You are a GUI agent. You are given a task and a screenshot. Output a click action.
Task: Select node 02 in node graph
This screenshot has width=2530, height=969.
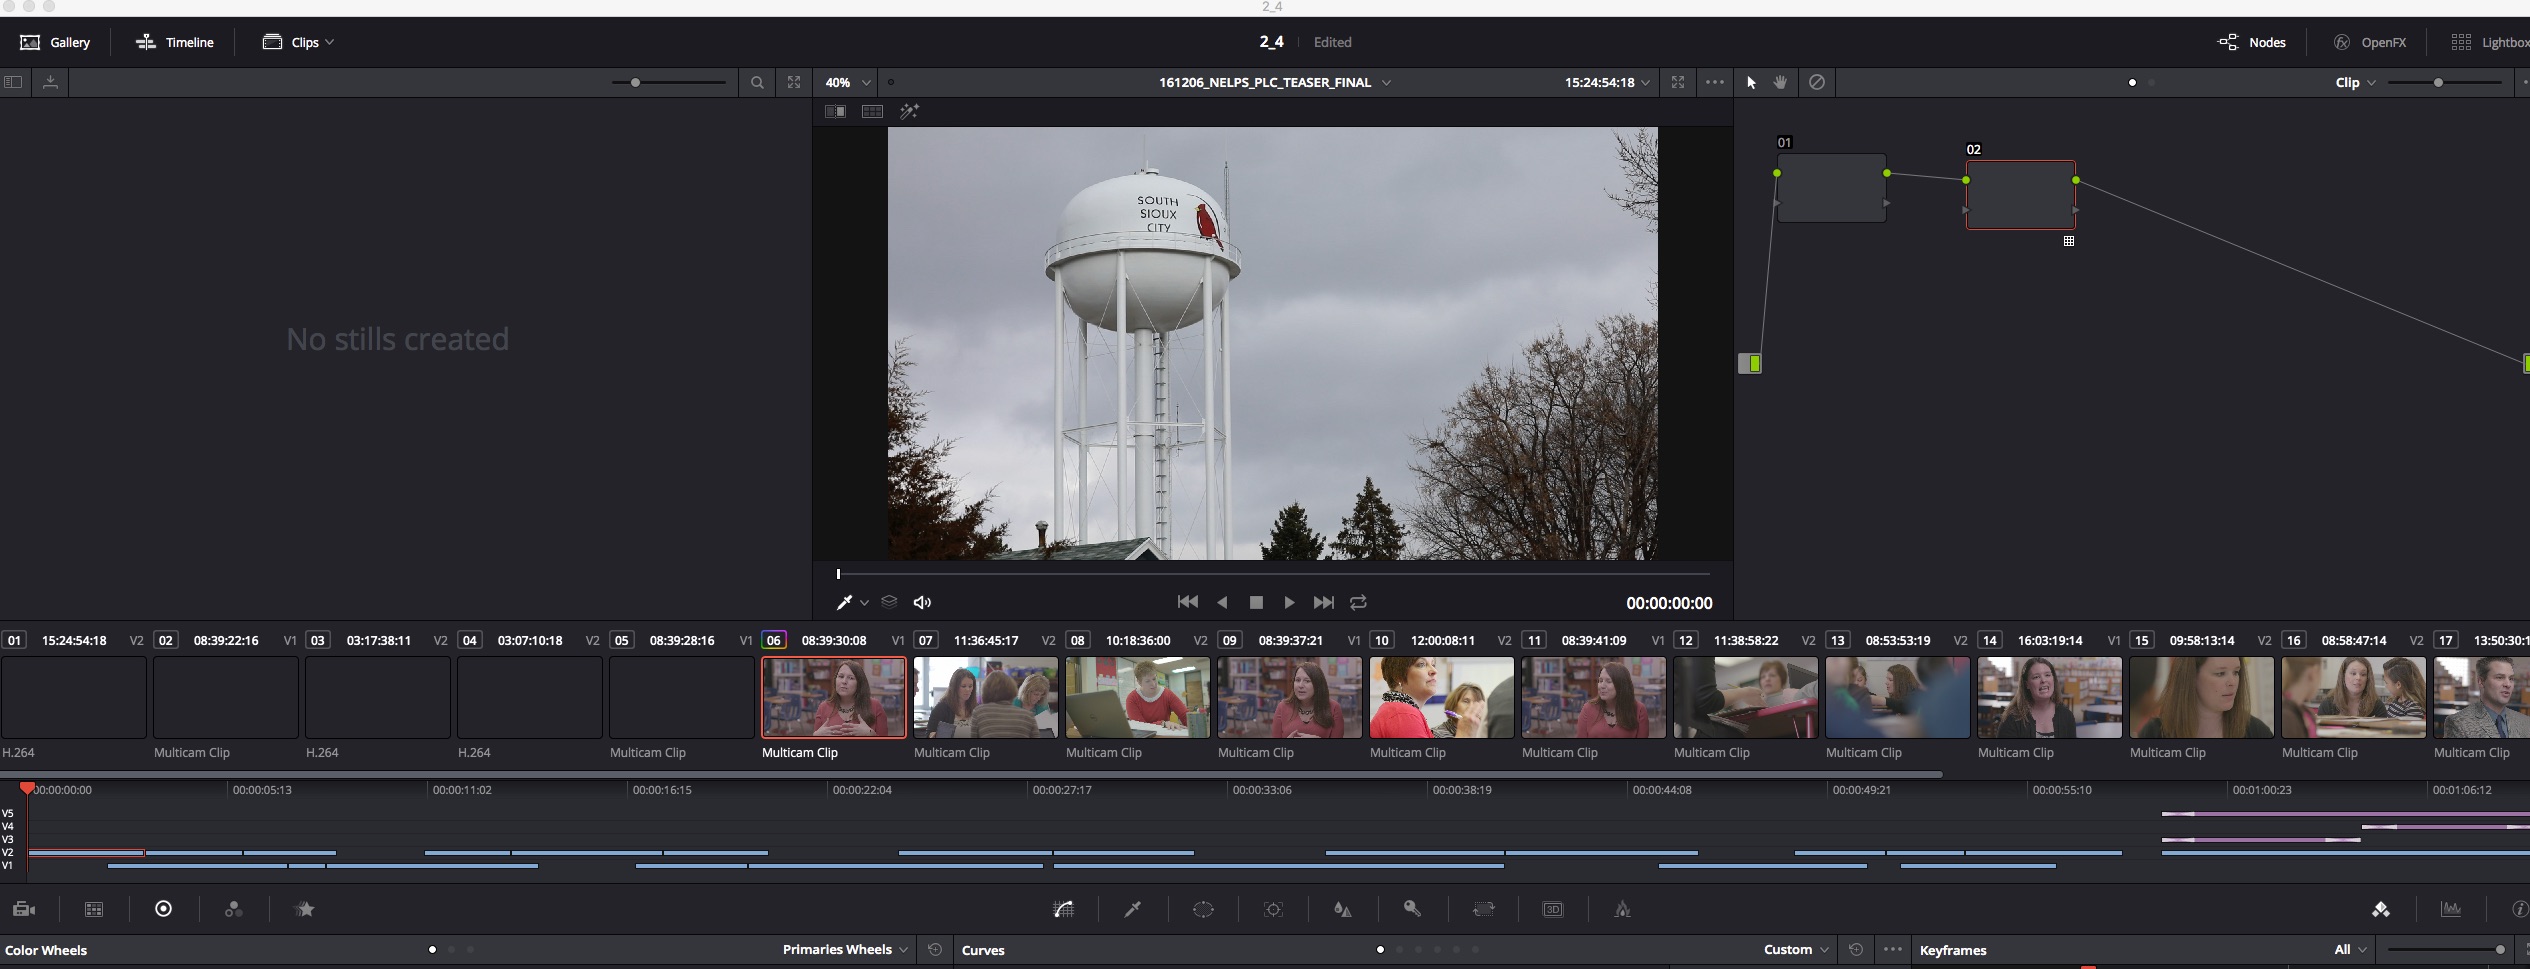(x=2021, y=195)
